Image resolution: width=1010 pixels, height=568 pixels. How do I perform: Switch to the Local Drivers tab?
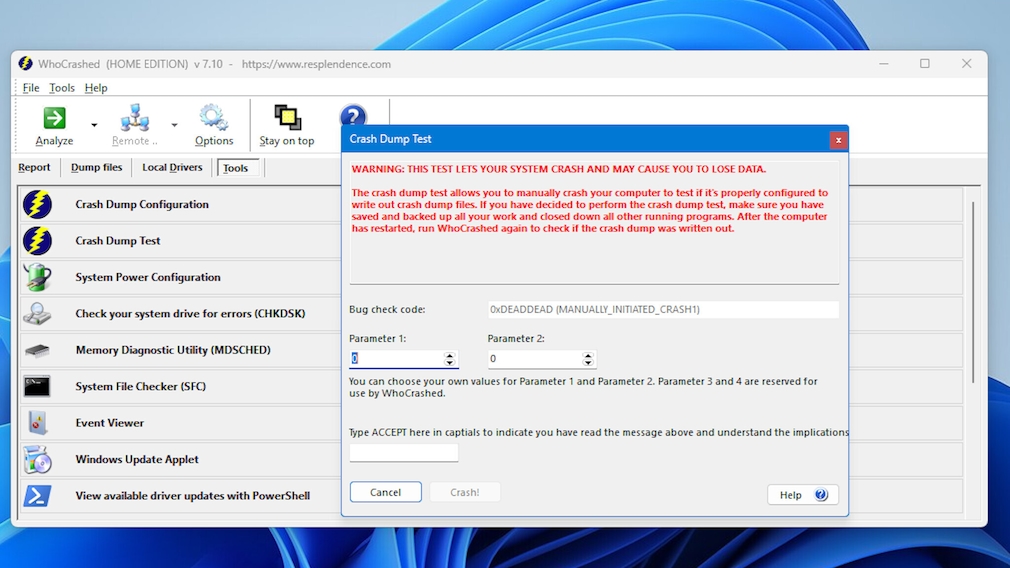[172, 168]
